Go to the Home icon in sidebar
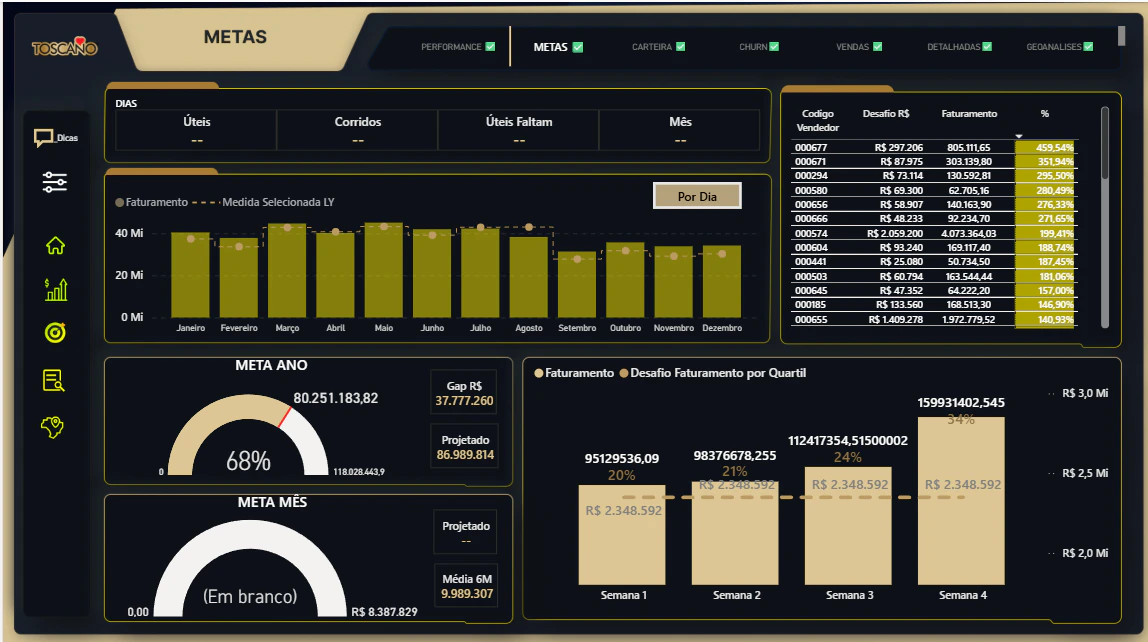Image resolution: width=1148 pixels, height=642 pixels. tap(55, 245)
